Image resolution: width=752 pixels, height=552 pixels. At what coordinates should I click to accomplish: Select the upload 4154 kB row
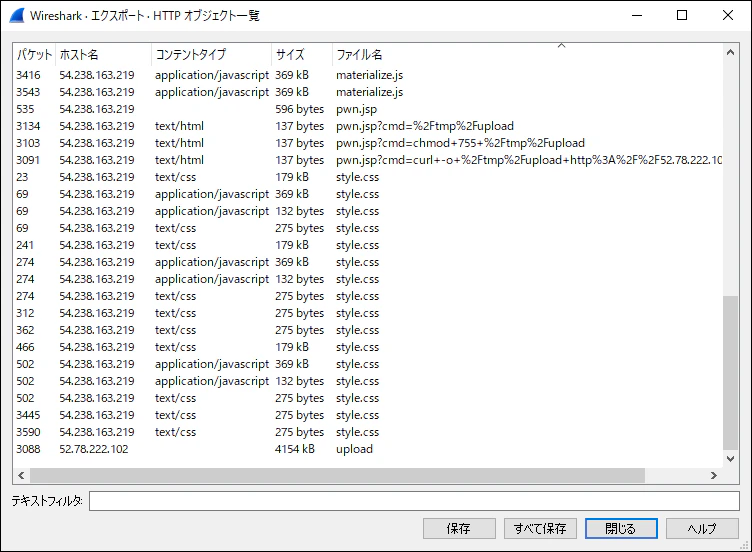(367, 449)
